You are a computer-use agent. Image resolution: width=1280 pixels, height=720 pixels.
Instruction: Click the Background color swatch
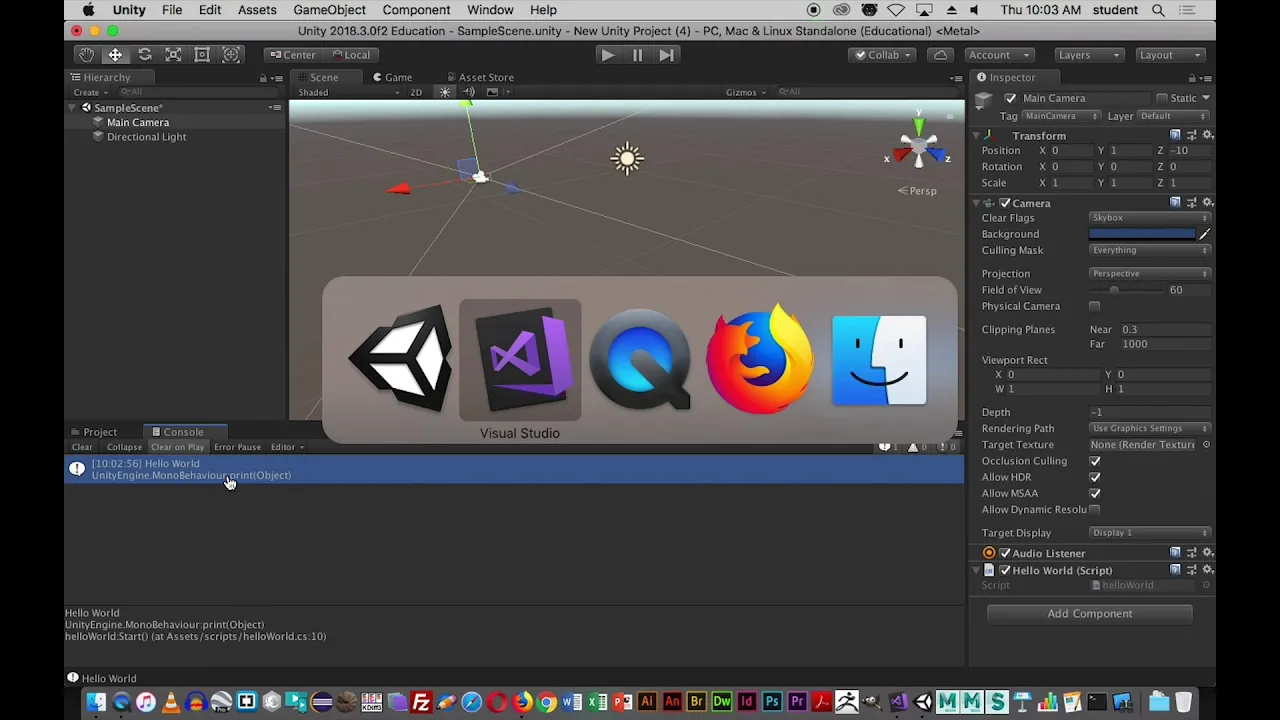pyautogui.click(x=1142, y=234)
